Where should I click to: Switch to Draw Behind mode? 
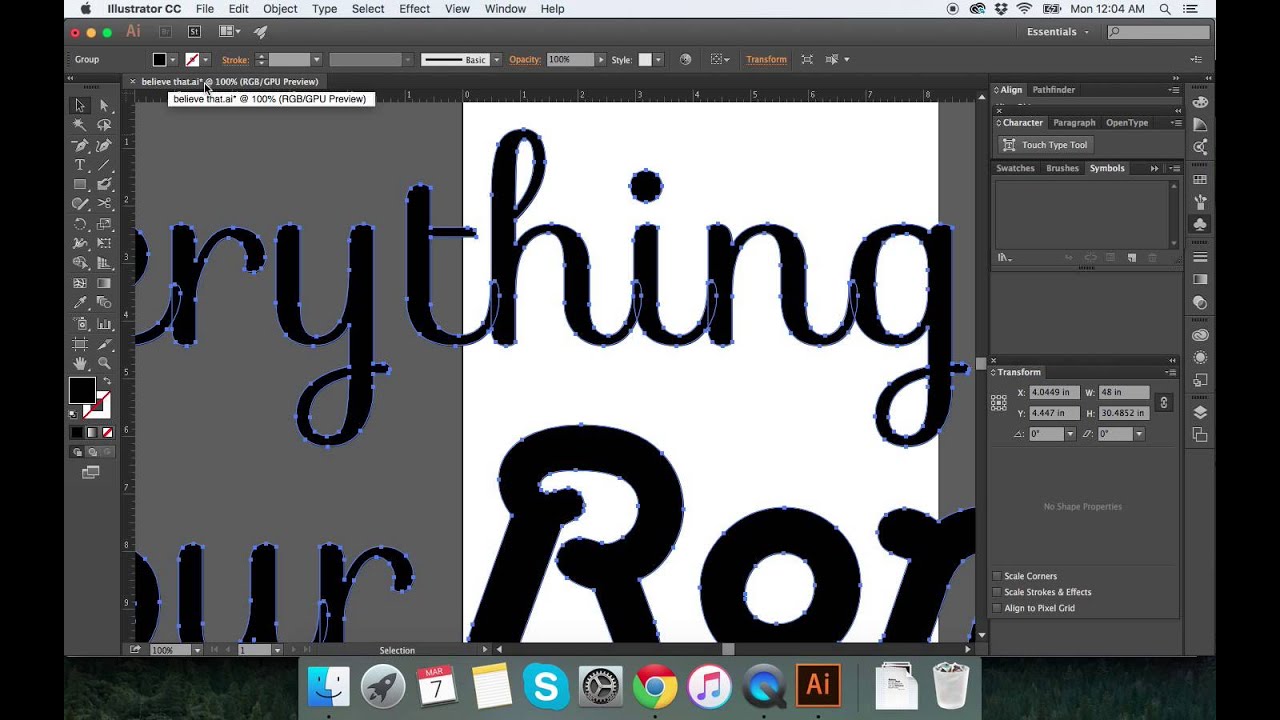click(x=92, y=452)
